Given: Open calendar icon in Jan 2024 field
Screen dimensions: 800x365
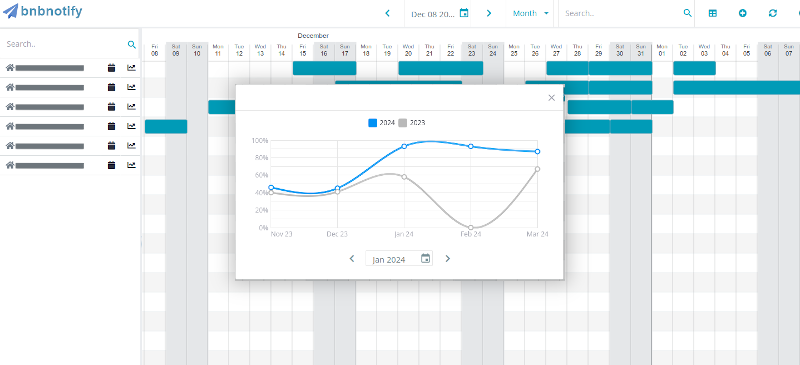Looking at the screenshot, I should [425, 259].
